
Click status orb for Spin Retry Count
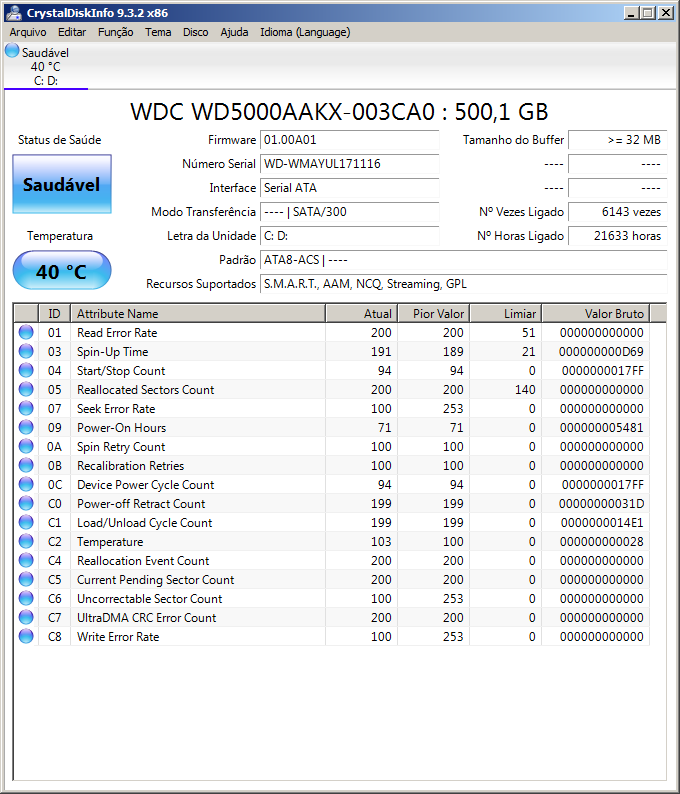click(x=26, y=446)
